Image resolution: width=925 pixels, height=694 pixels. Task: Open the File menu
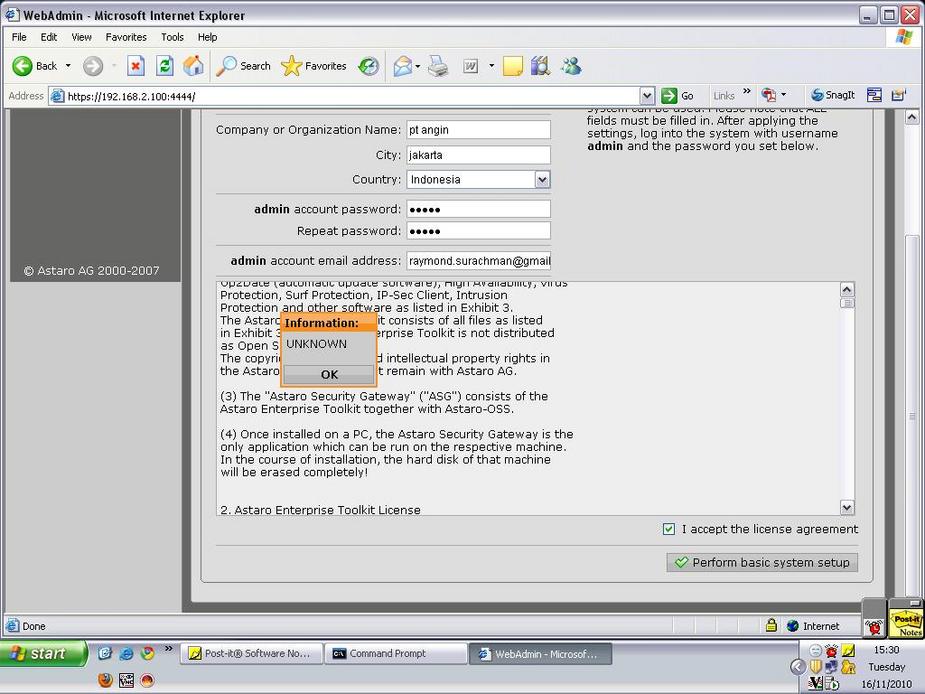pyautogui.click(x=19, y=37)
